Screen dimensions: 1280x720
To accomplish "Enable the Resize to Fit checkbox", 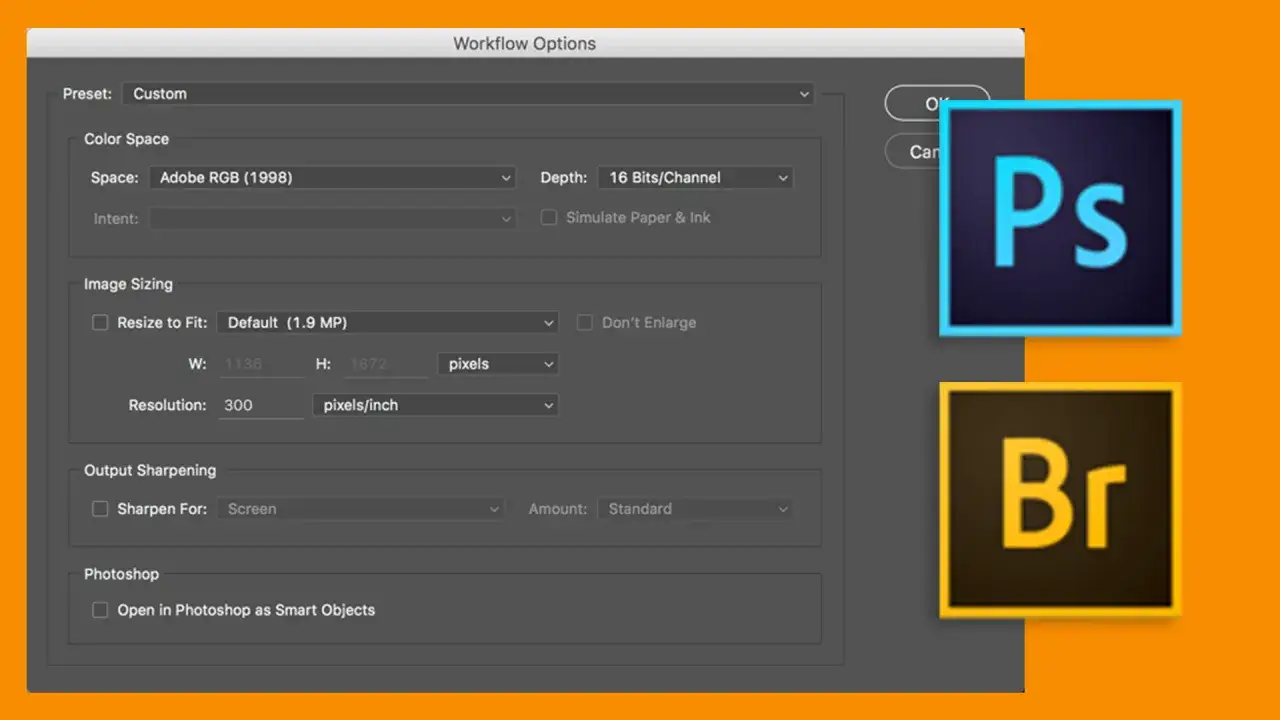I will pyautogui.click(x=100, y=323).
